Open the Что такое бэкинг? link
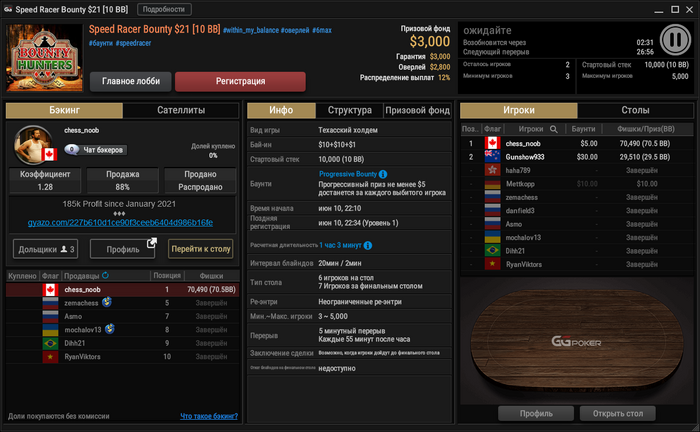 pyautogui.click(x=209, y=416)
